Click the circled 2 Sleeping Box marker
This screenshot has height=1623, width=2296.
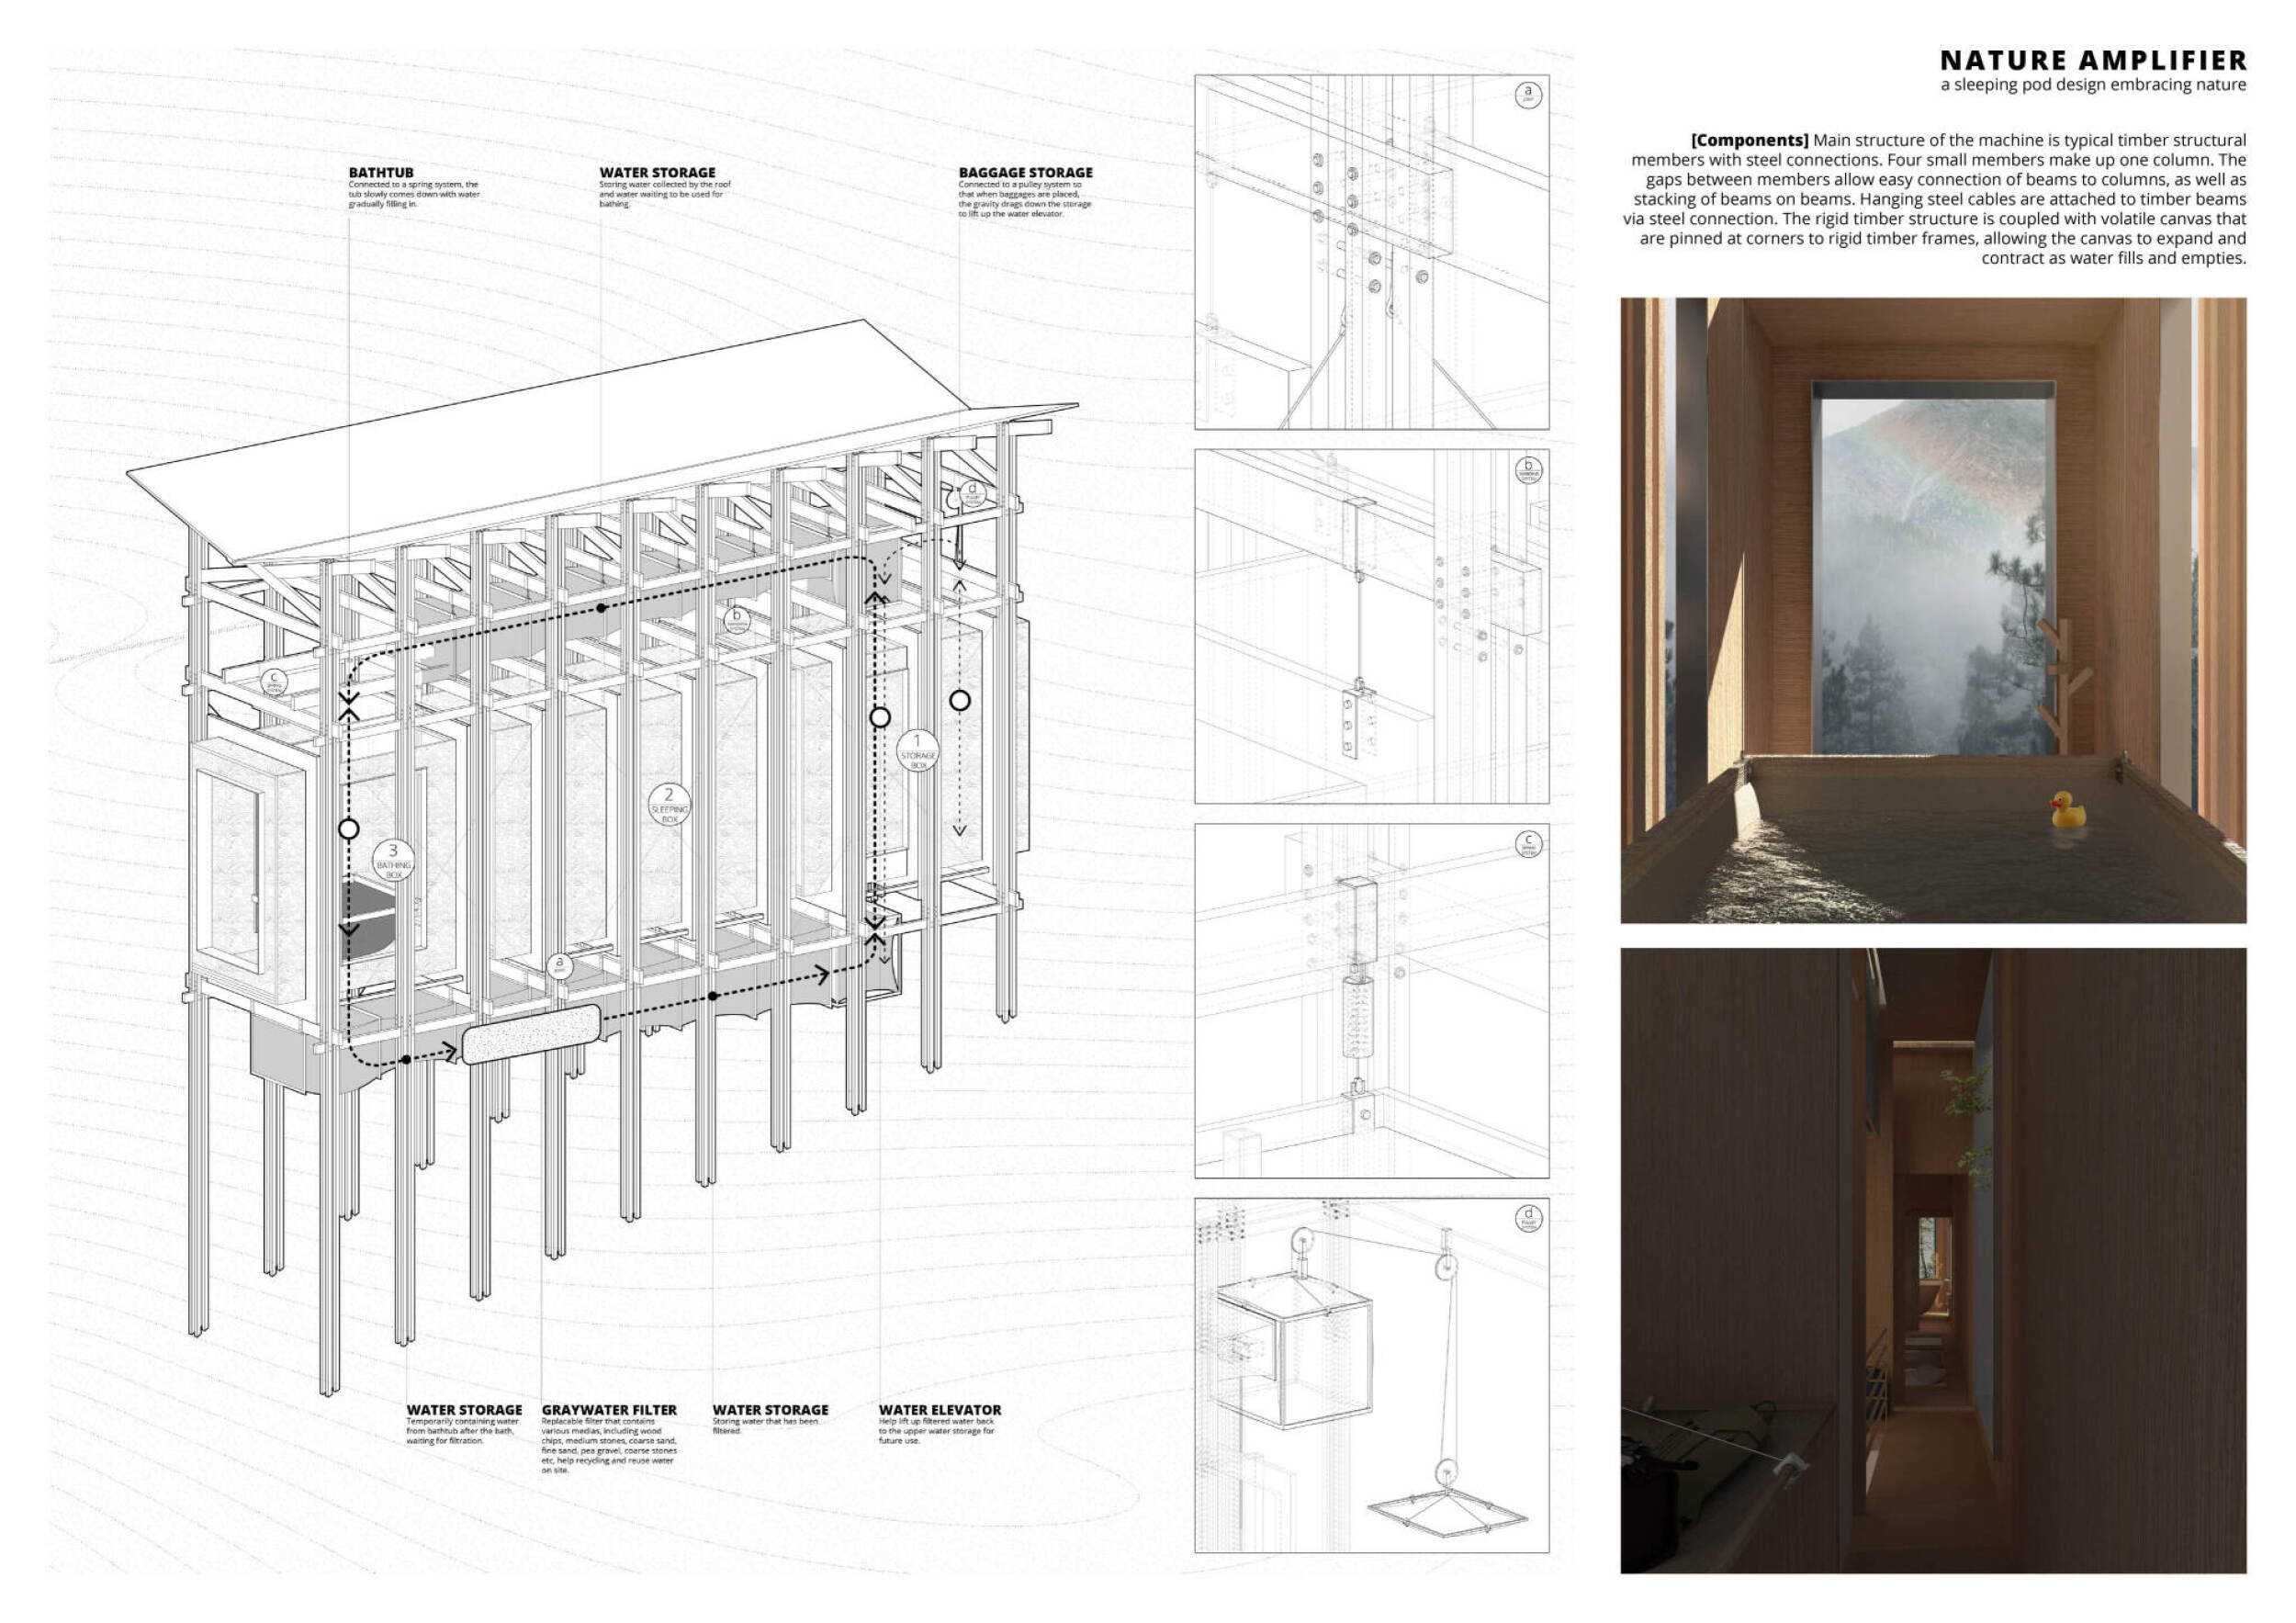[669, 805]
